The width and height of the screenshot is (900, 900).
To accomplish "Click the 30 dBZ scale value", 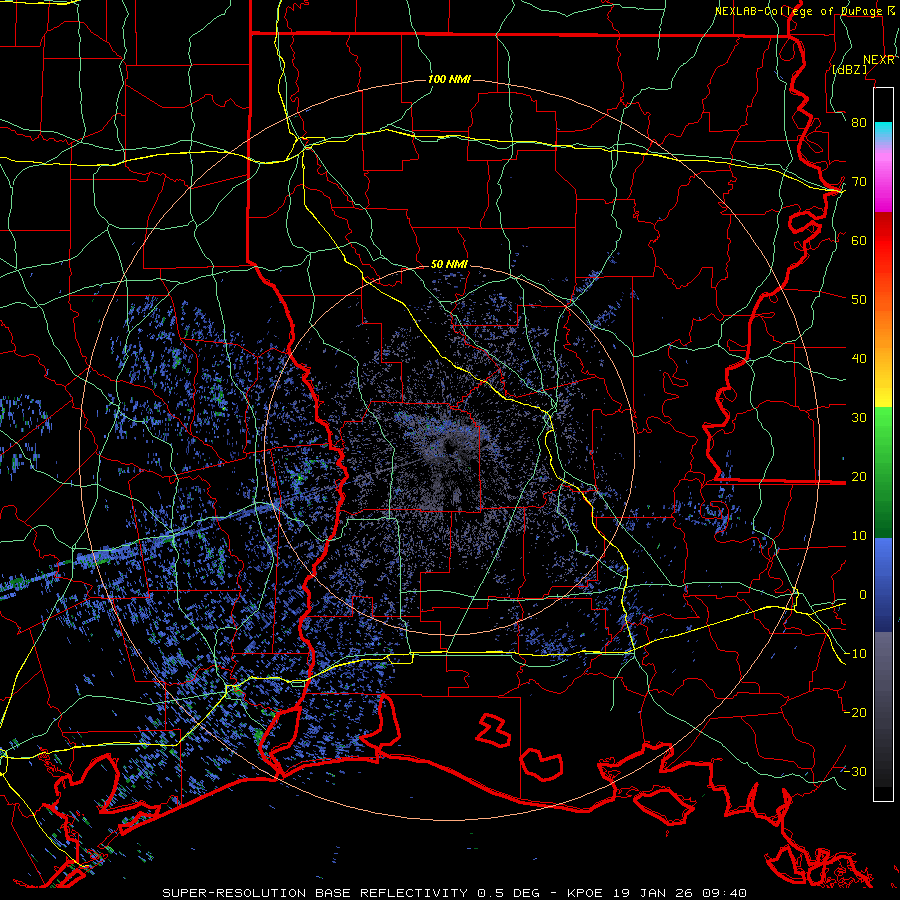I will (x=859, y=417).
